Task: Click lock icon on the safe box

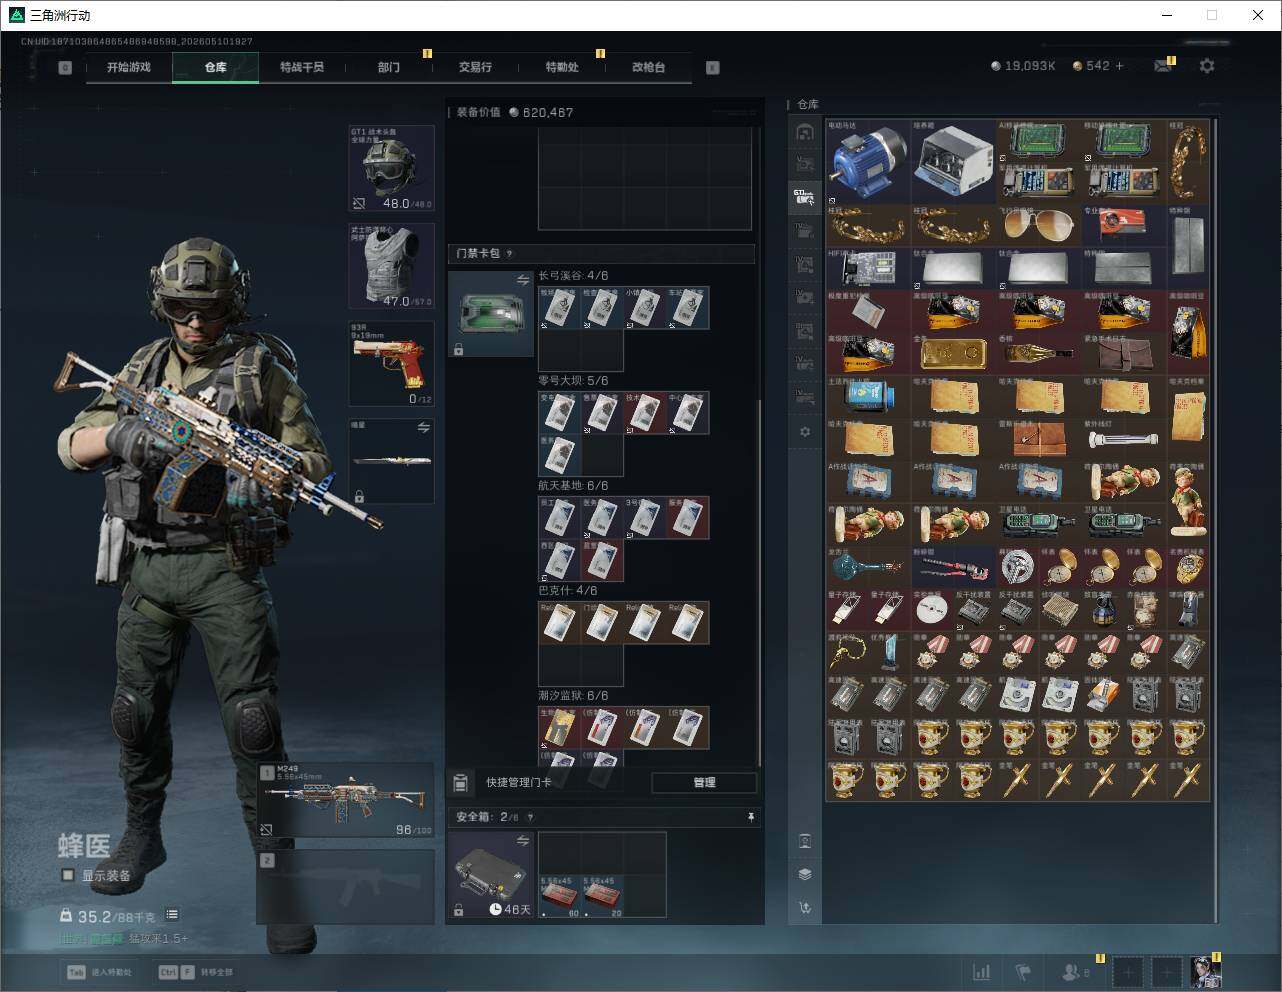Action: point(458,910)
